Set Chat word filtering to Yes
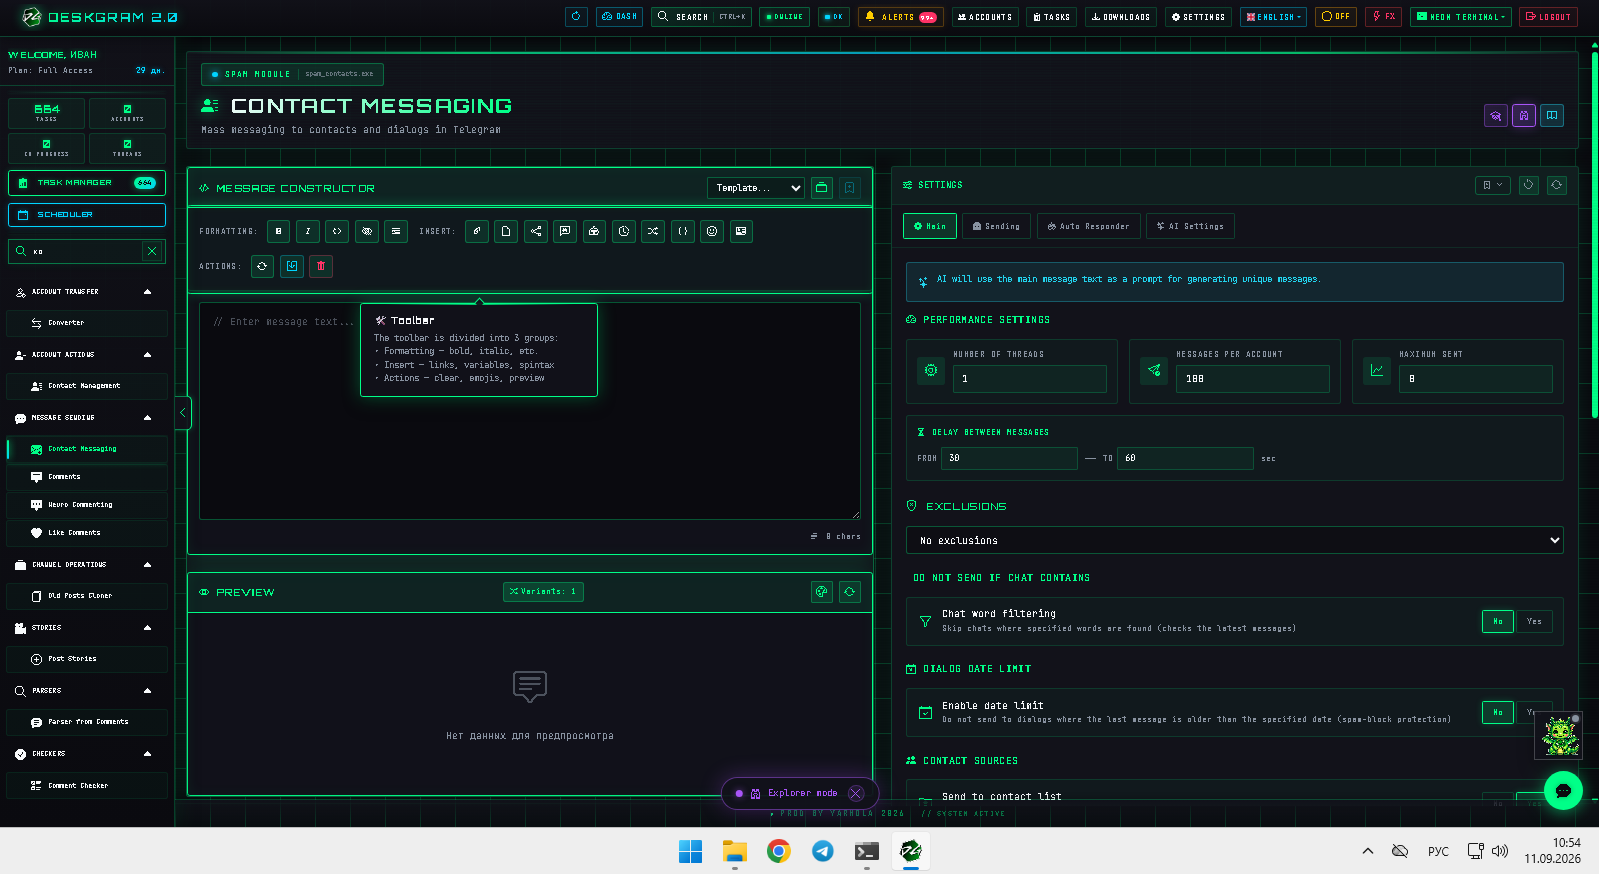Image resolution: width=1599 pixels, height=874 pixels. coord(1534,621)
